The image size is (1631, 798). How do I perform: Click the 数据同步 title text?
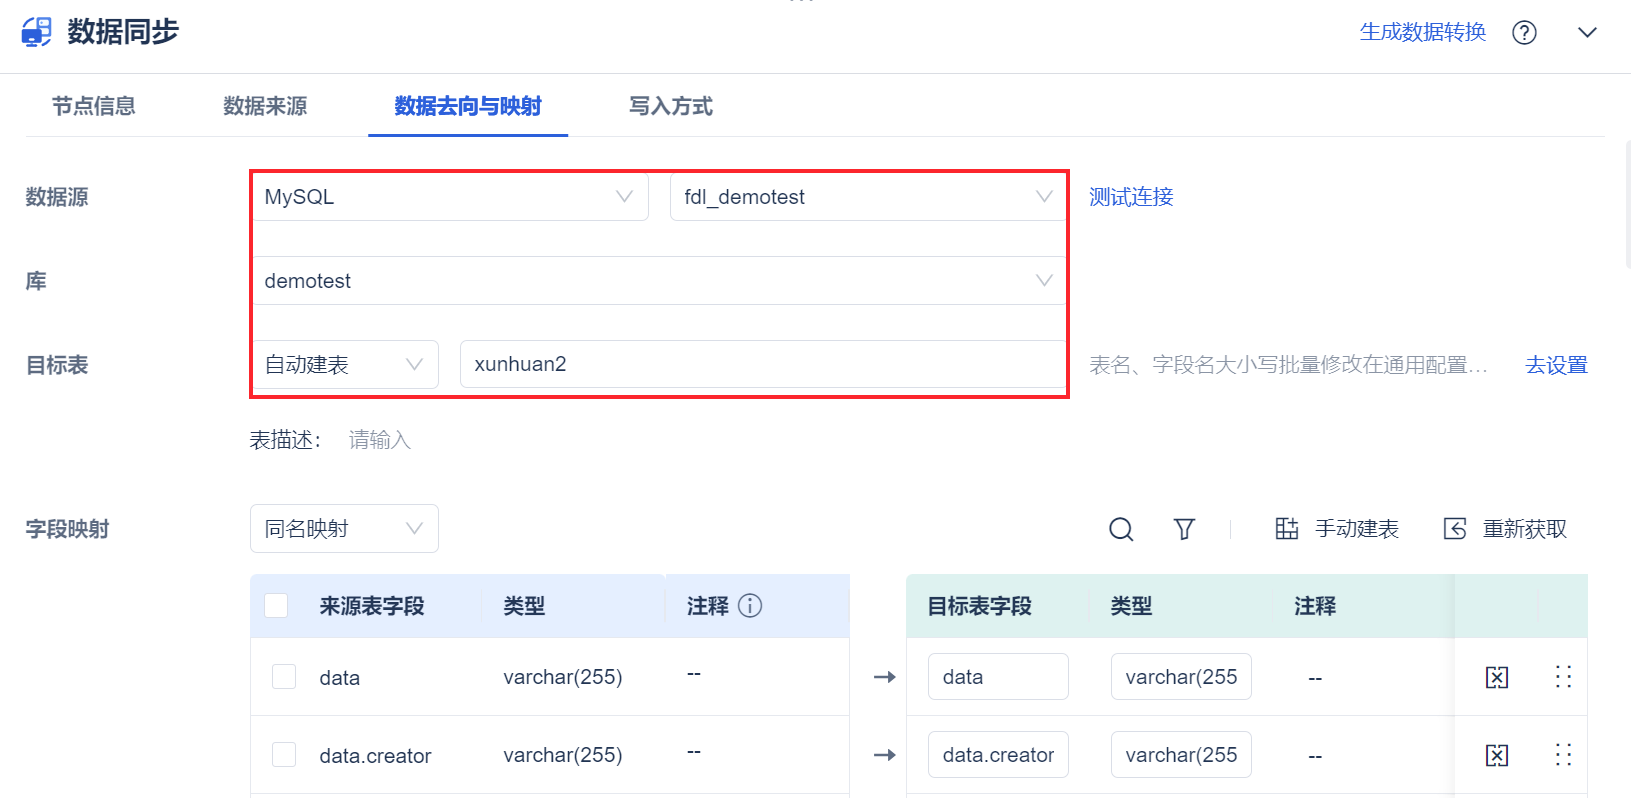[123, 32]
